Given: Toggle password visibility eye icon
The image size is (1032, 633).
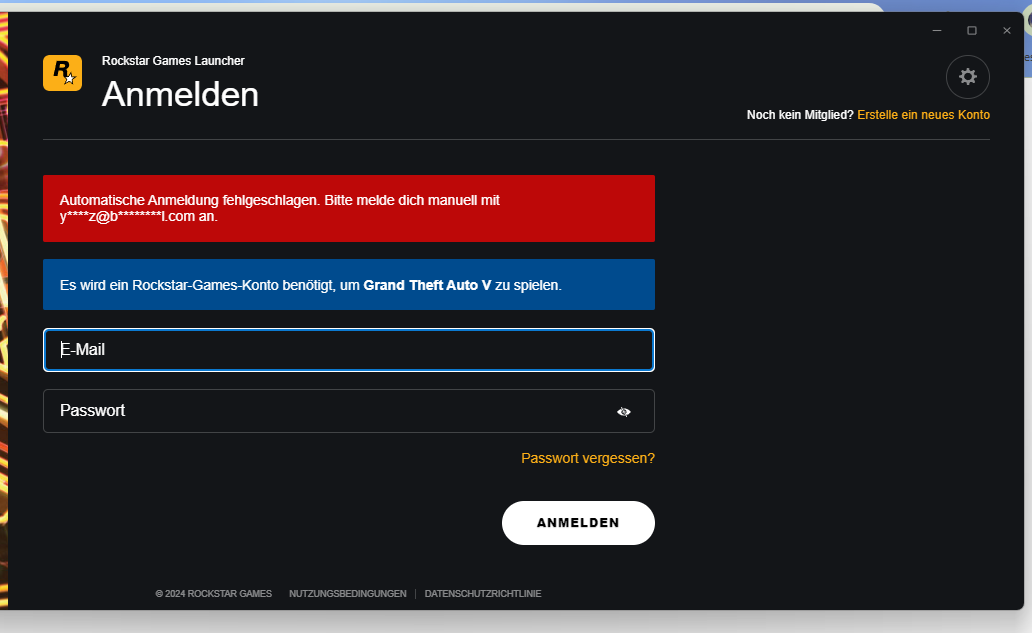Looking at the screenshot, I should pos(623,412).
